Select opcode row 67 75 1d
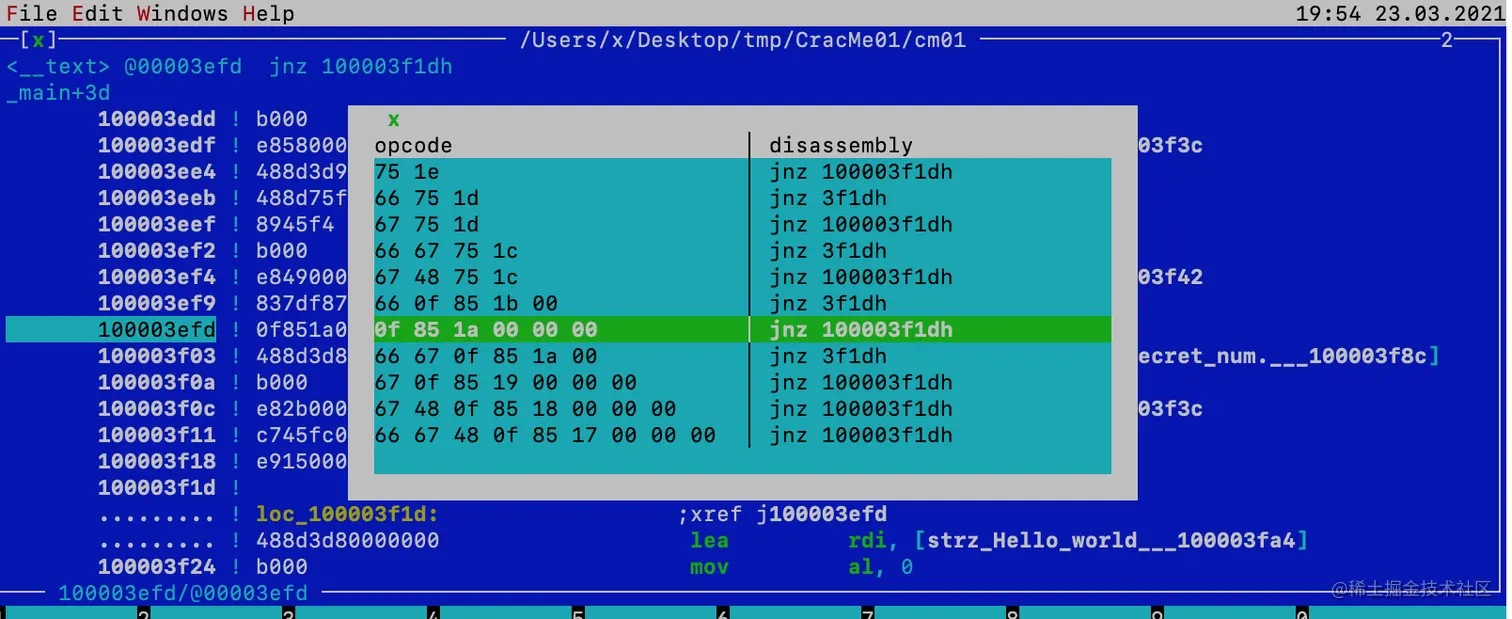Image resolution: width=1512 pixels, height=619 pixels. pyautogui.click(x=742, y=224)
